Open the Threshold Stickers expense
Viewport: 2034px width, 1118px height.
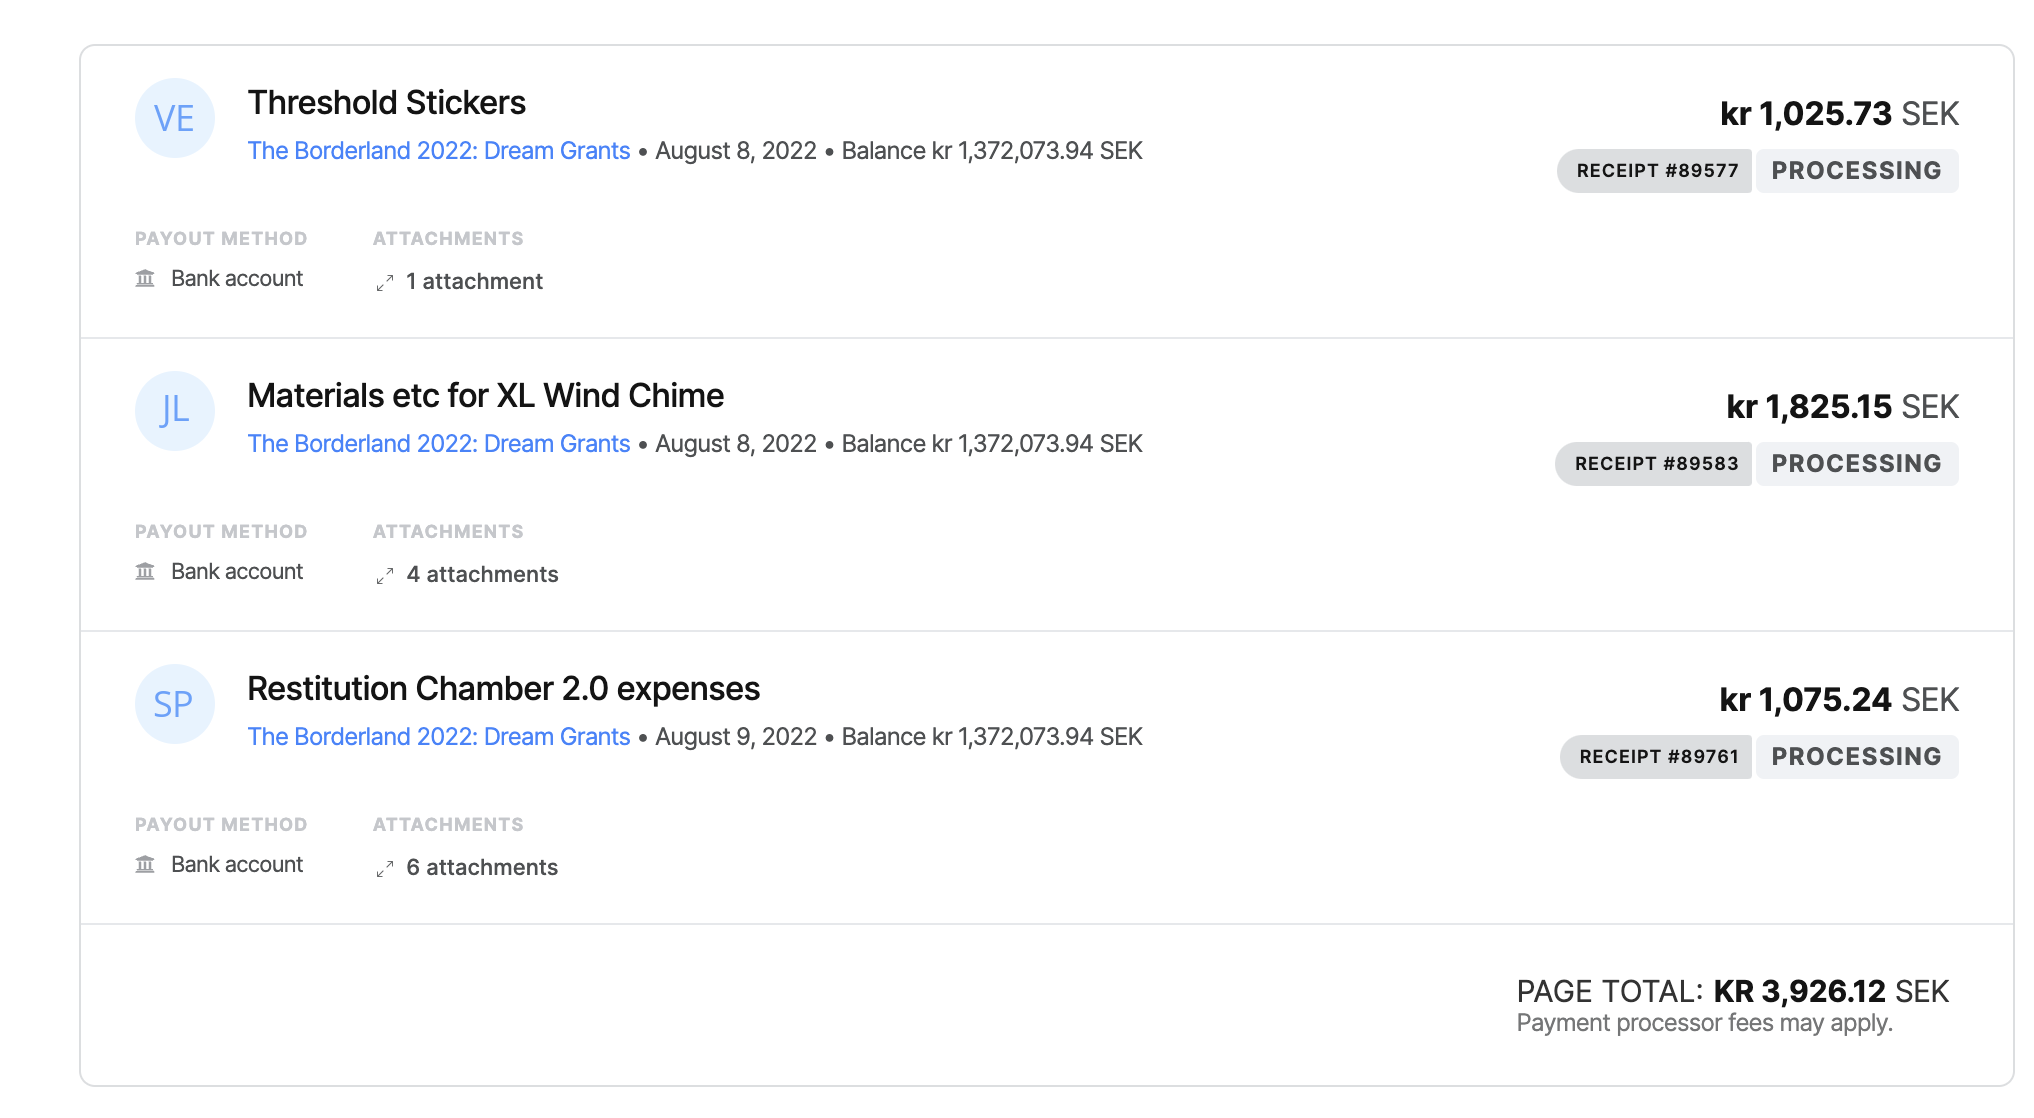[386, 103]
